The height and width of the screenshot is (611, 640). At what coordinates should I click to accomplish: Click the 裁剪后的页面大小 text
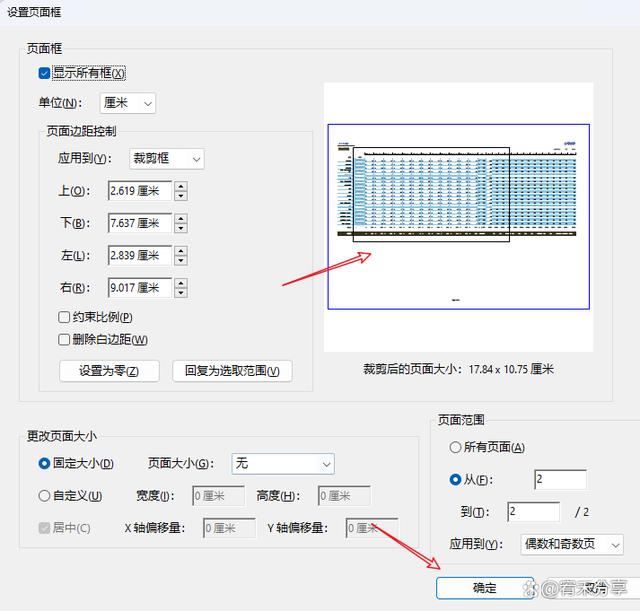[458, 369]
